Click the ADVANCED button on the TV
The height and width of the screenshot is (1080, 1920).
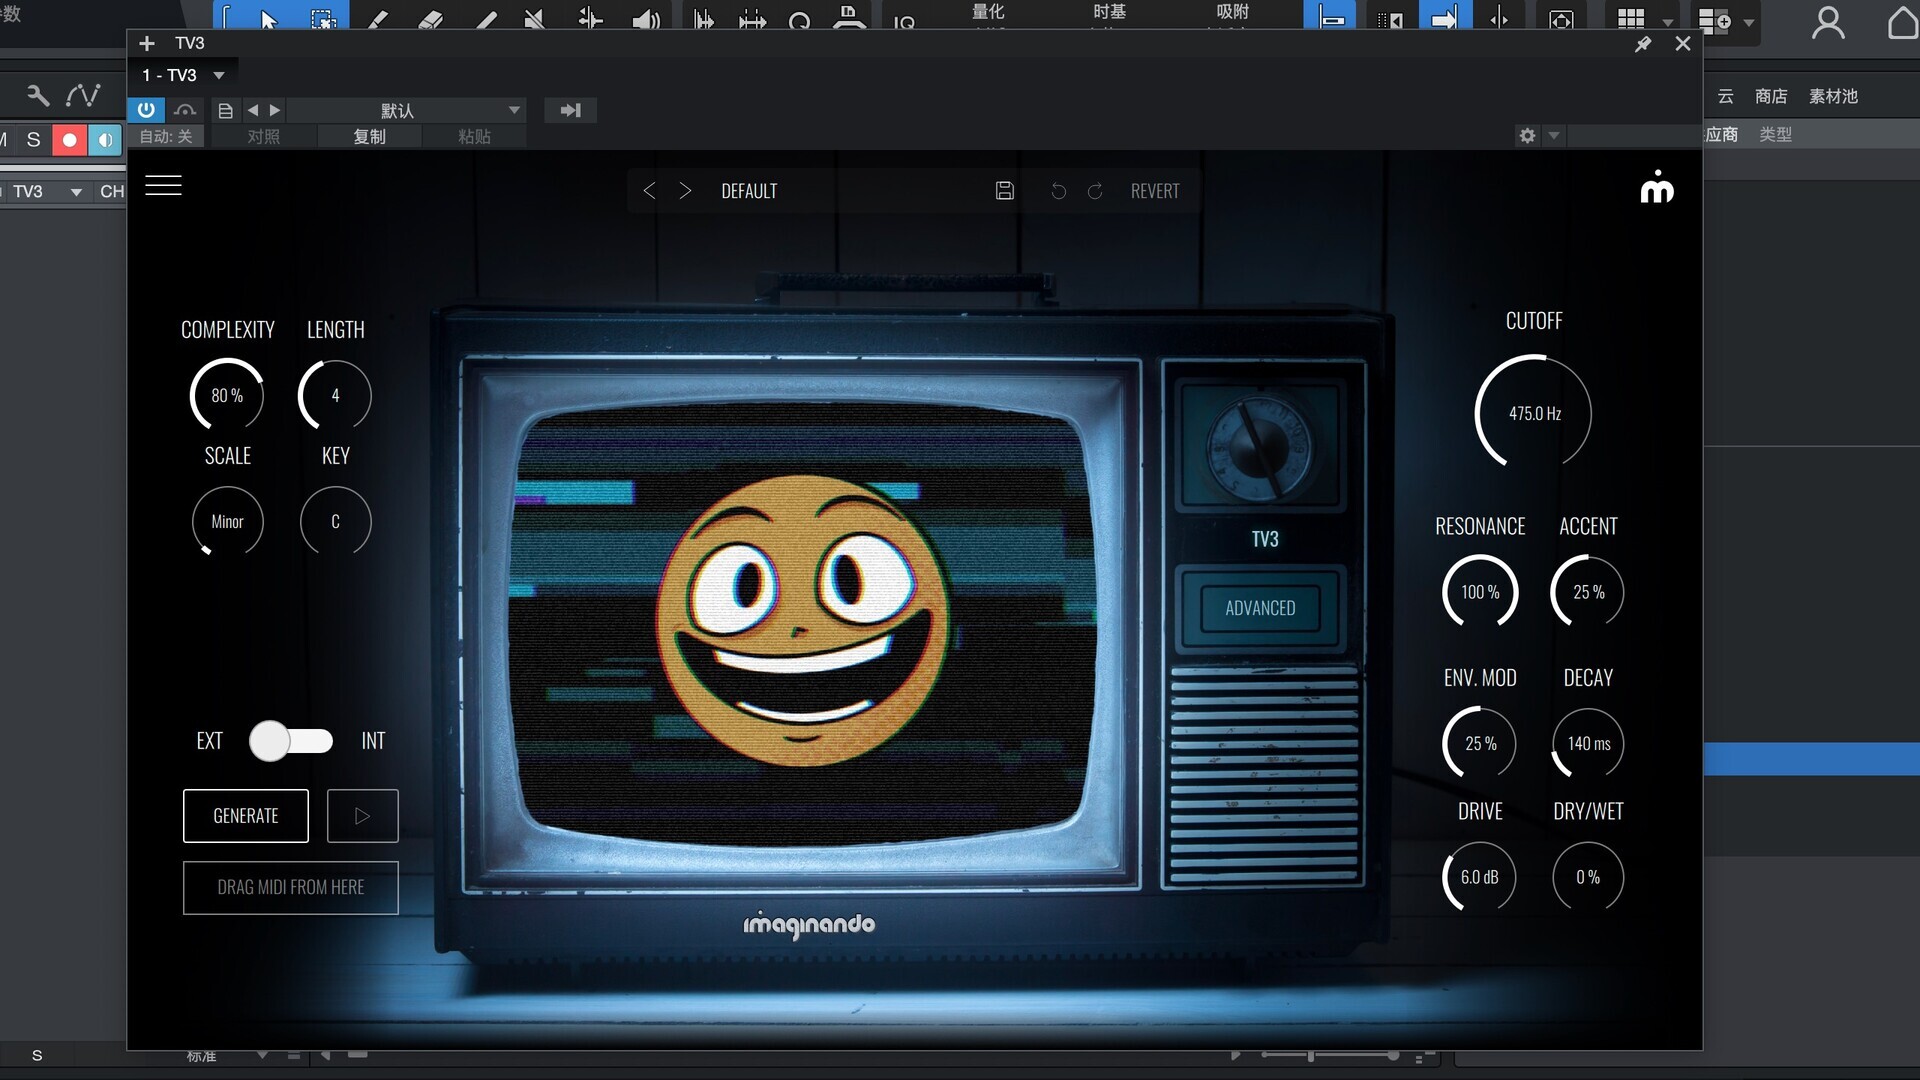[x=1260, y=608]
